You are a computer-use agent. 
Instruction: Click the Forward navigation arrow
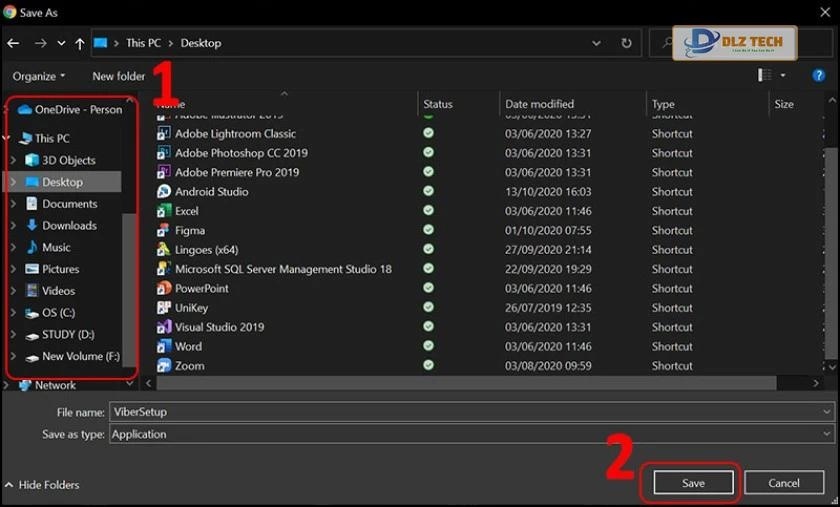(41, 43)
